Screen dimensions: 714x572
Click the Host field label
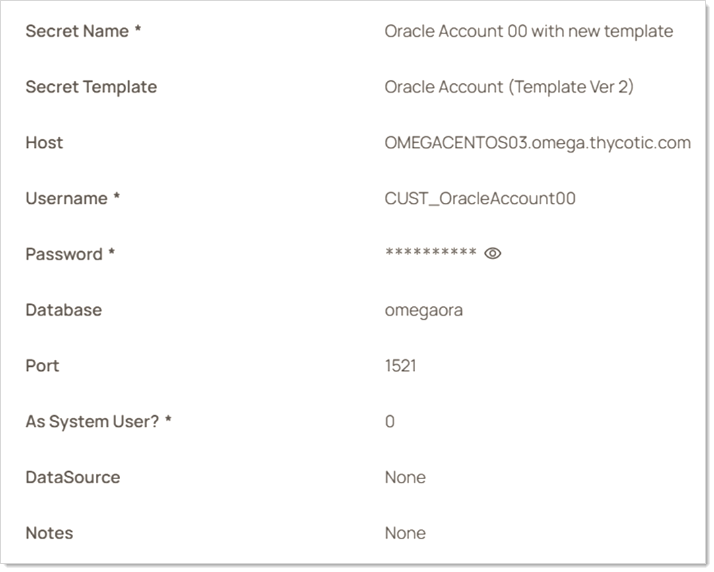click(x=44, y=143)
